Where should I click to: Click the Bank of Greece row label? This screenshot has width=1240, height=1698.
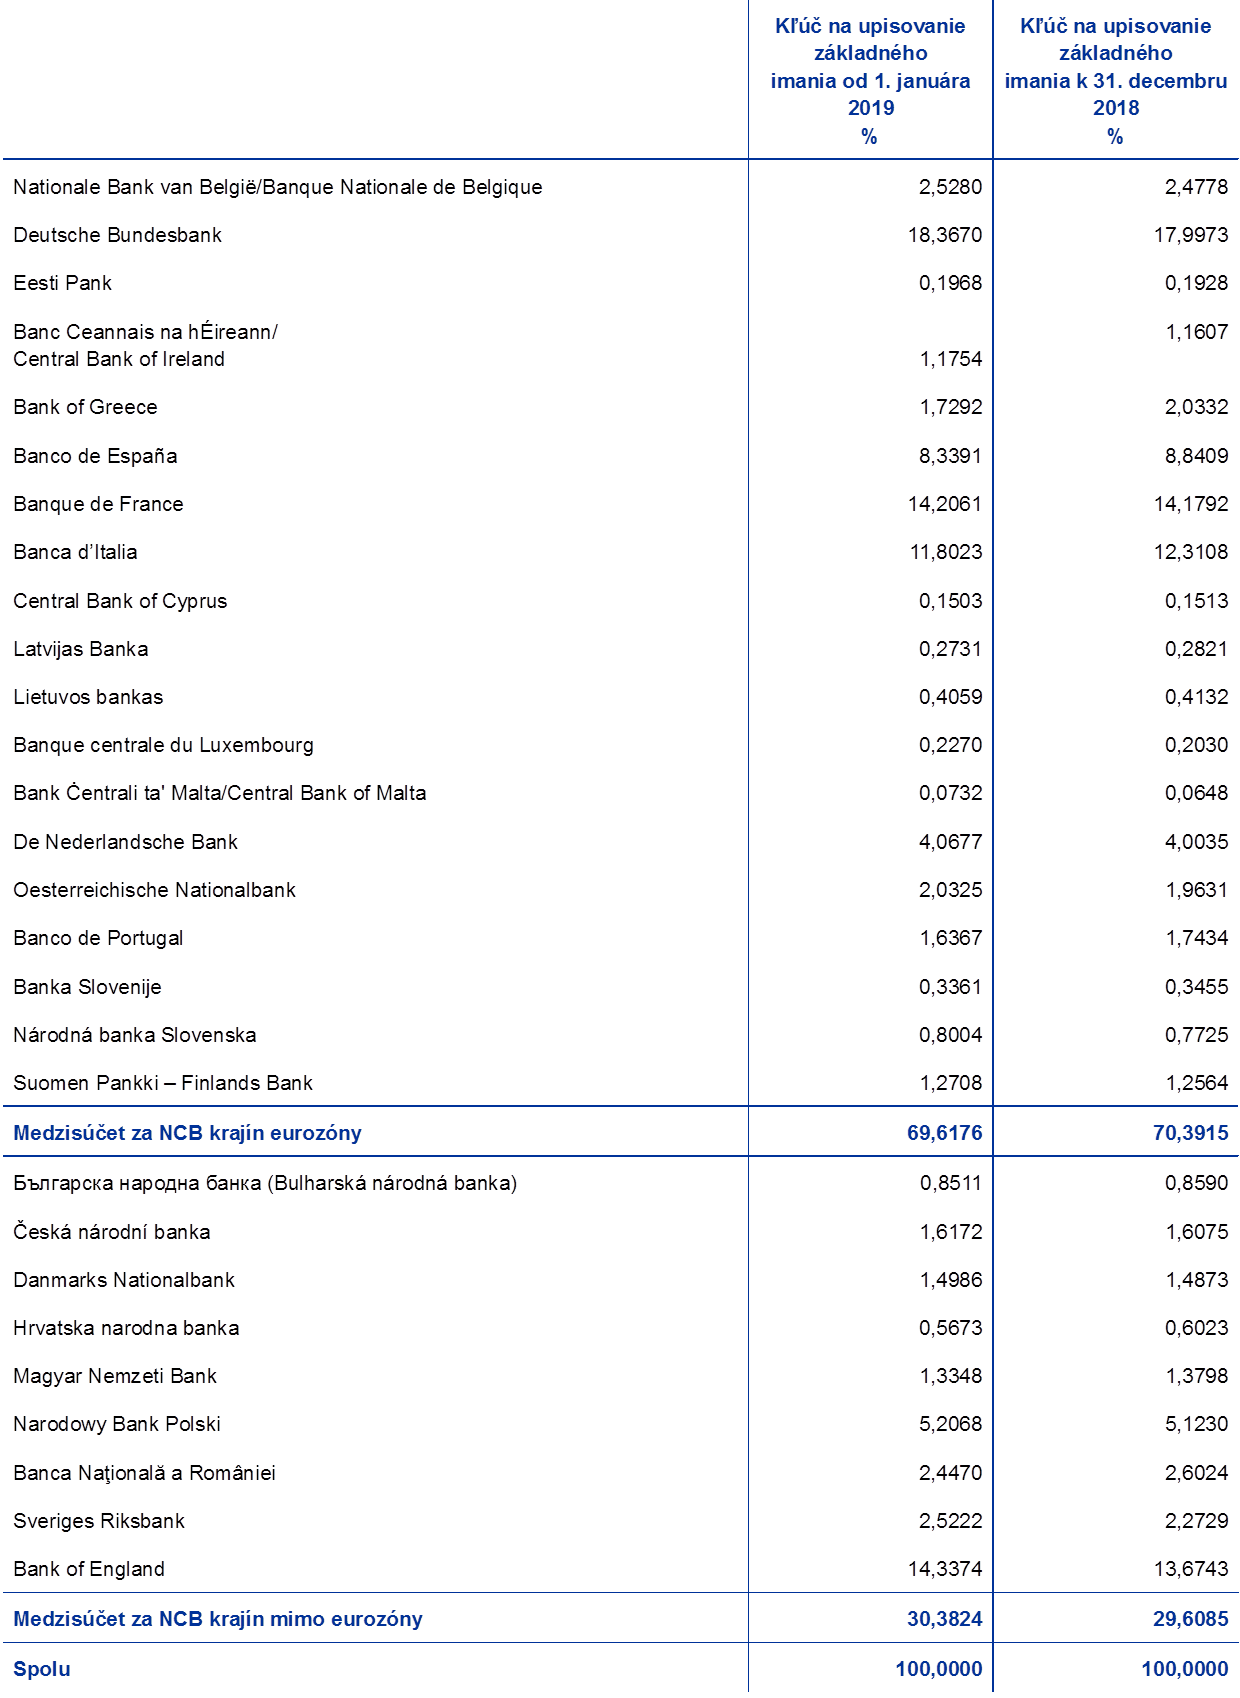coord(85,407)
